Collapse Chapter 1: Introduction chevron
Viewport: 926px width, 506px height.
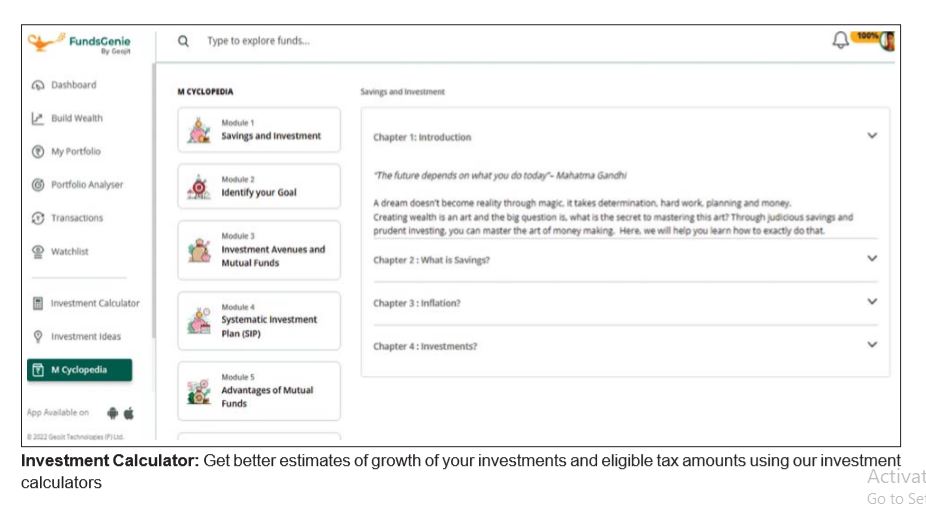coord(872,136)
